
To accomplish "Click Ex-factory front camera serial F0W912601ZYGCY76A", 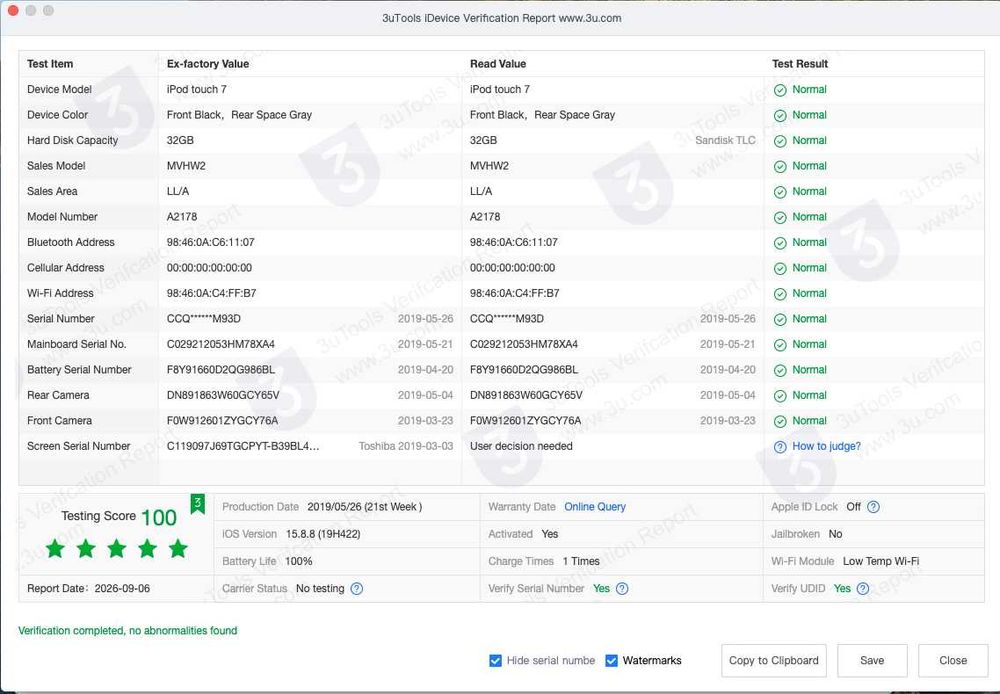I will pos(222,421).
